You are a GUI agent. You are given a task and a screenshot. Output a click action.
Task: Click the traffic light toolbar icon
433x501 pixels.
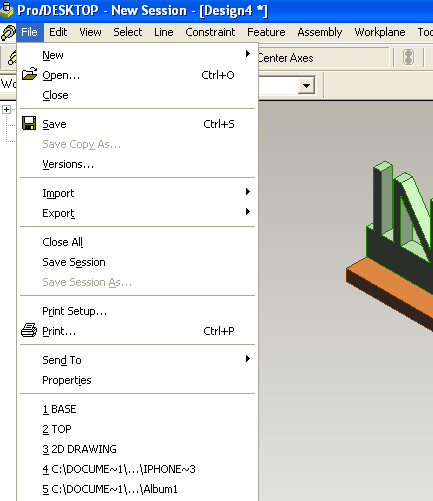[408, 57]
